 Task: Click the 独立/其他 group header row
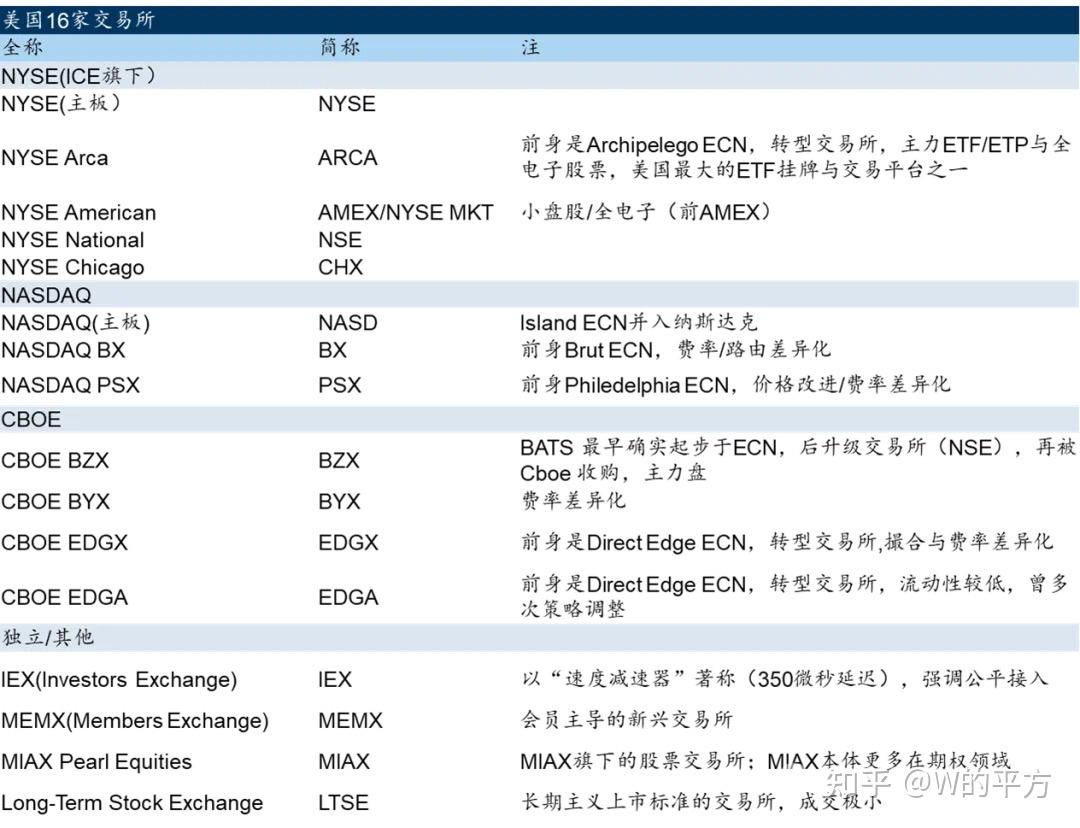pyautogui.click(x=540, y=637)
